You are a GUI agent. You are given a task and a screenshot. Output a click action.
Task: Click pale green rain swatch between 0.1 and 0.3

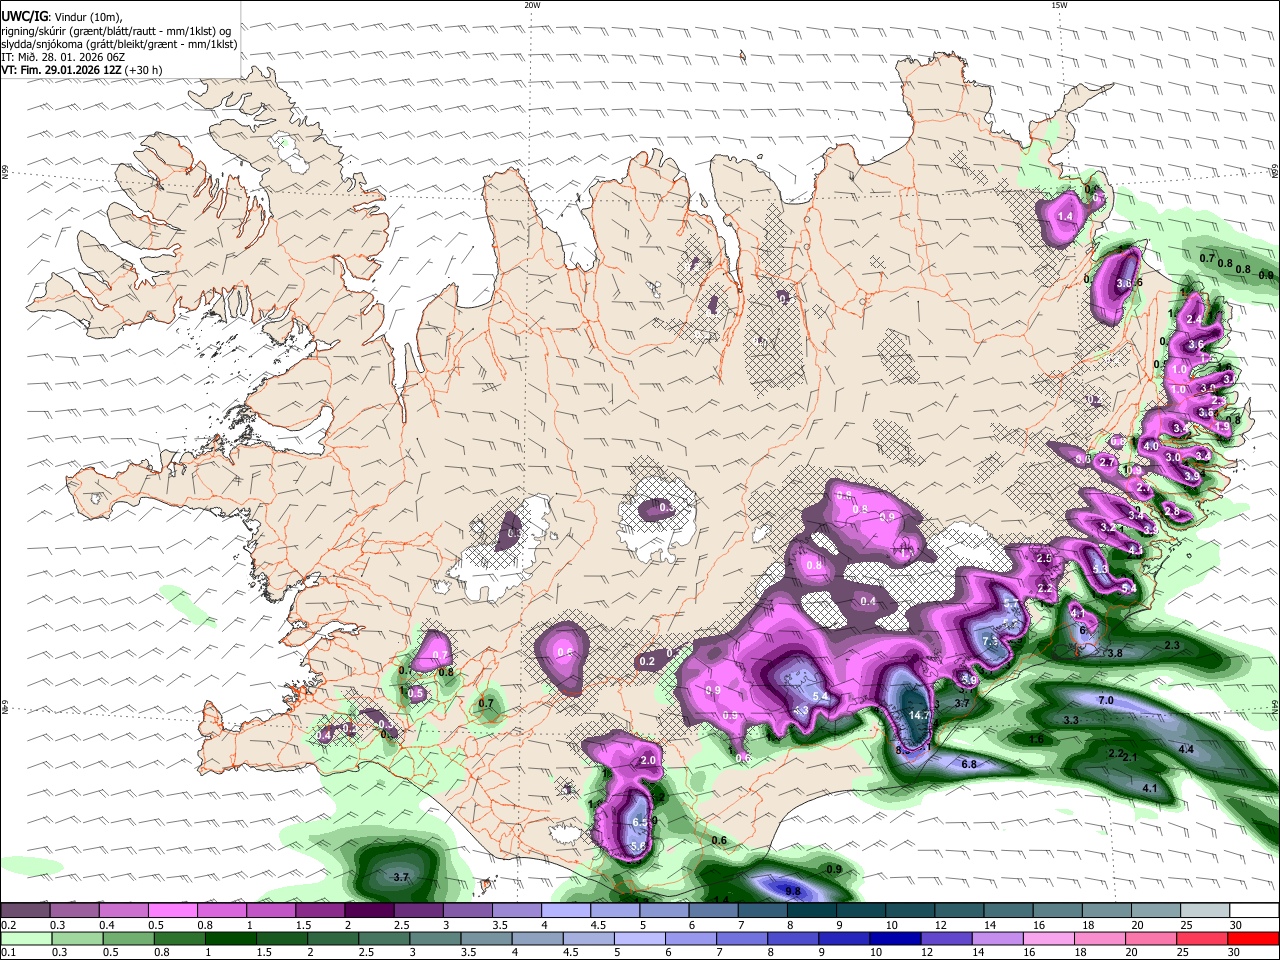[x=26, y=938]
